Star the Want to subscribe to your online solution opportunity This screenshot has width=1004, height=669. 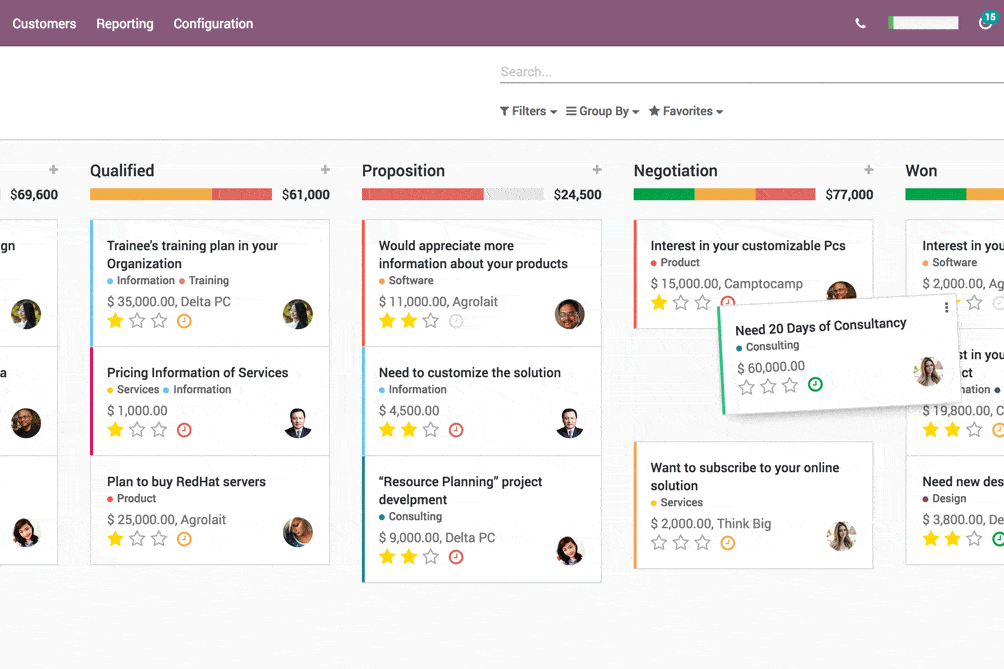(x=659, y=542)
